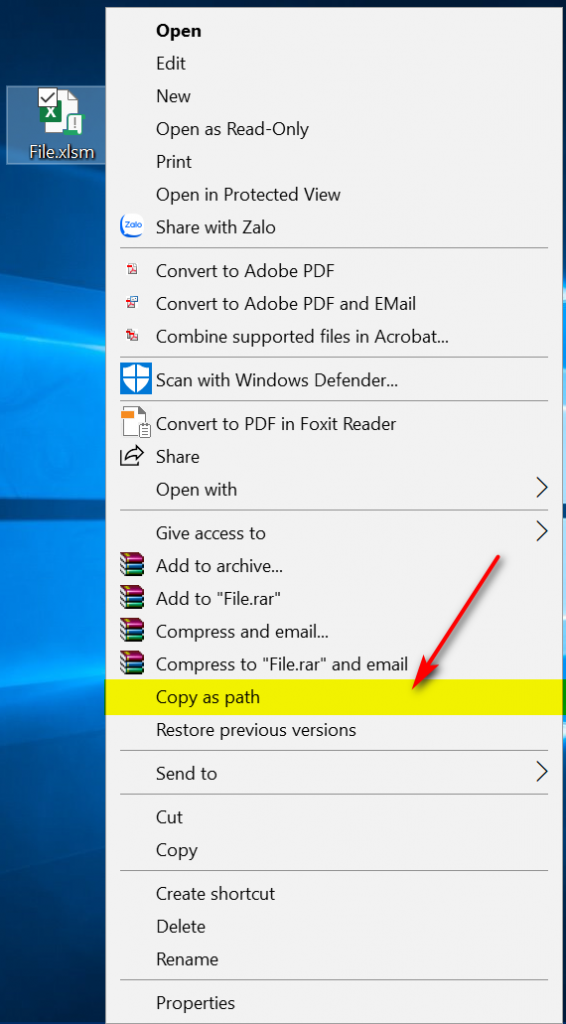Viewport: 566px width, 1024px height.
Task: Click the Windows Defender shield icon
Action: point(136,379)
